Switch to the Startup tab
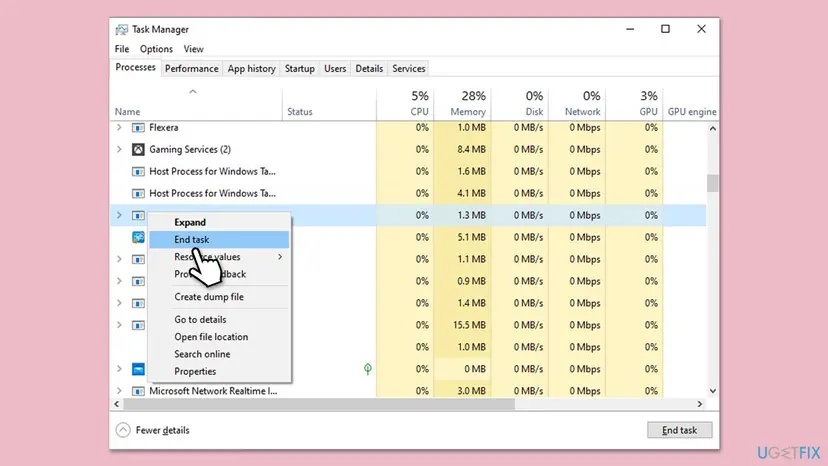The height and width of the screenshot is (466, 828). coord(299,69)
